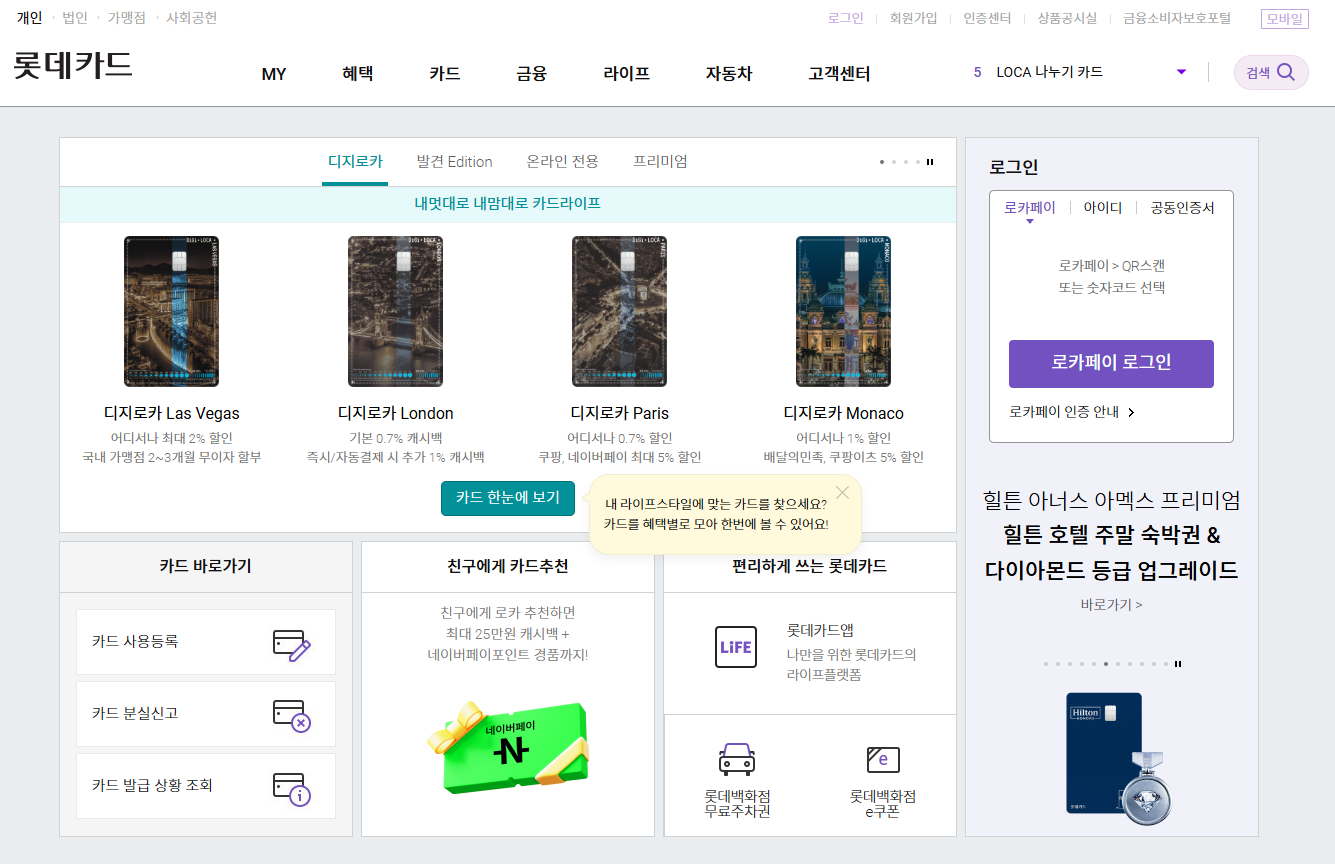This screenshot has height=864, width=1335.
Task: Click arrow next to 로카페이 인증 안내
Action: pos(1131,412)
